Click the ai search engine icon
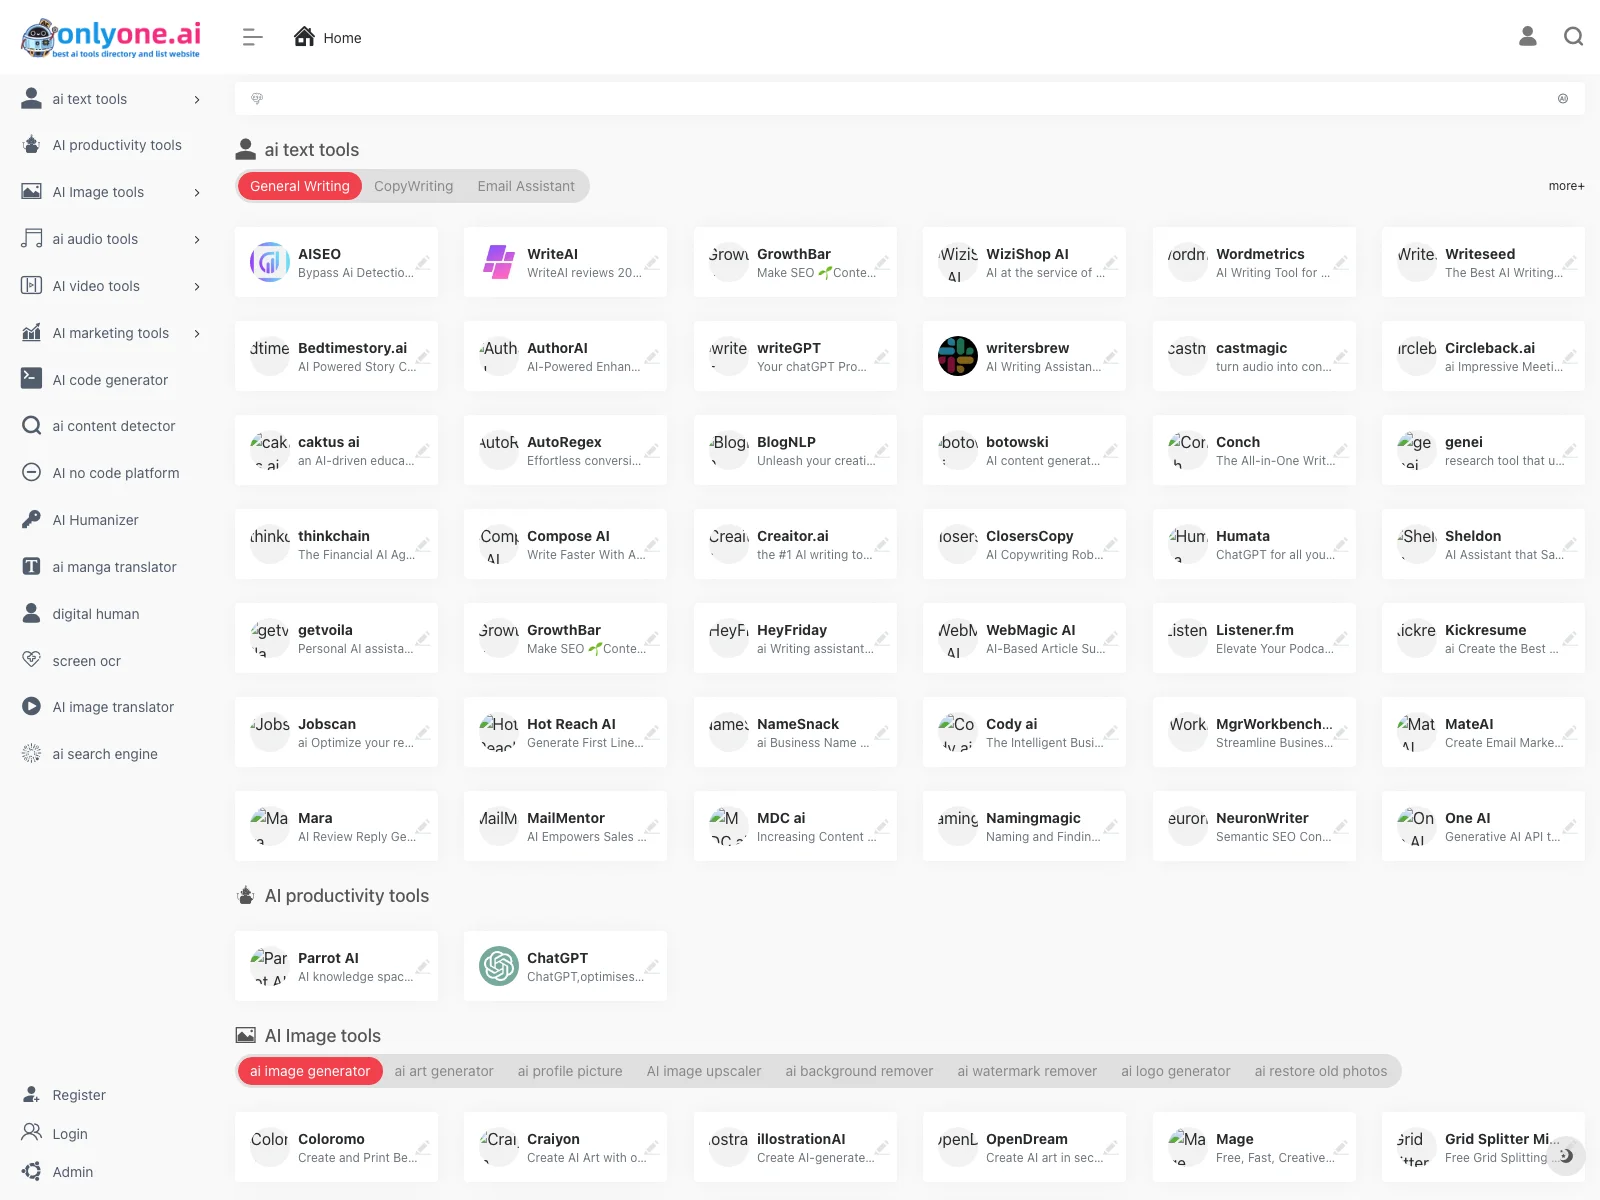Screen dimensions: 1600x1200 32,754
